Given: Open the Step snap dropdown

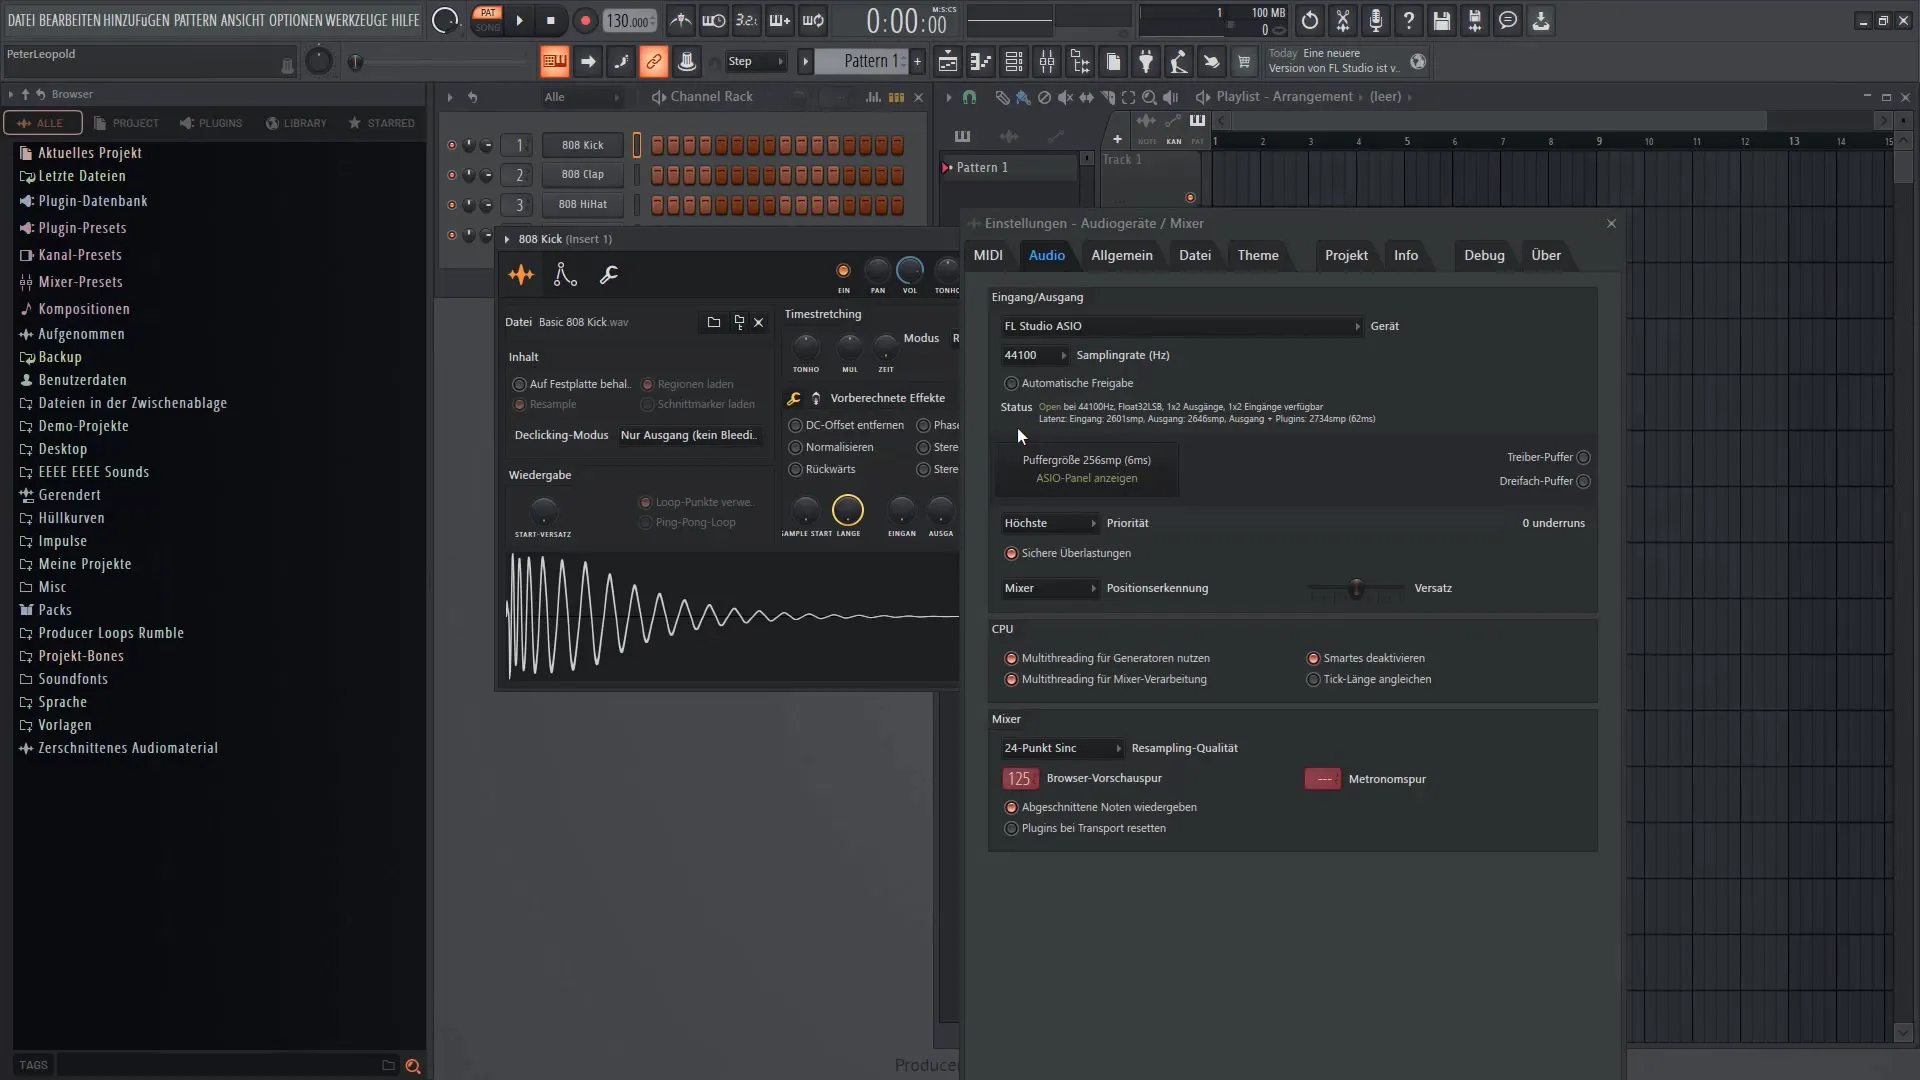Looking at the screenshot, I should 755,62.
